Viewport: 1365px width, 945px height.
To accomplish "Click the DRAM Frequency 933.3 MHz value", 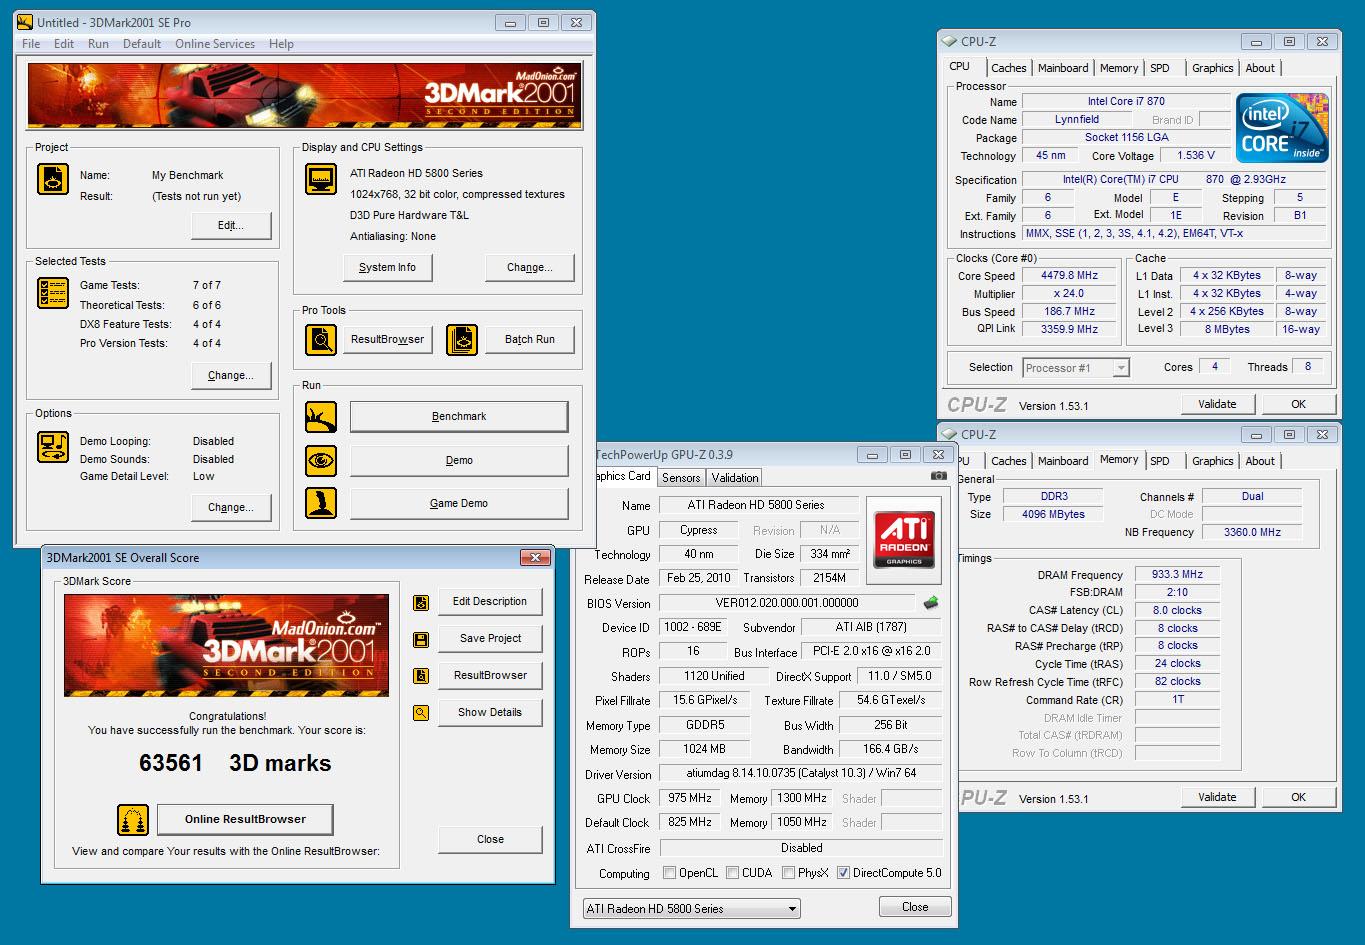I will pos(1177,575).
